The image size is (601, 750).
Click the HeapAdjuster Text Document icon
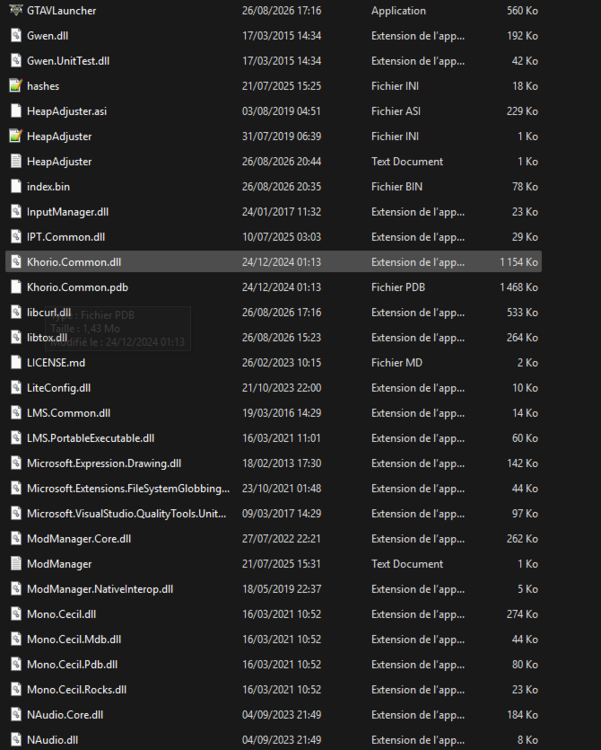(x=16, y=161)
